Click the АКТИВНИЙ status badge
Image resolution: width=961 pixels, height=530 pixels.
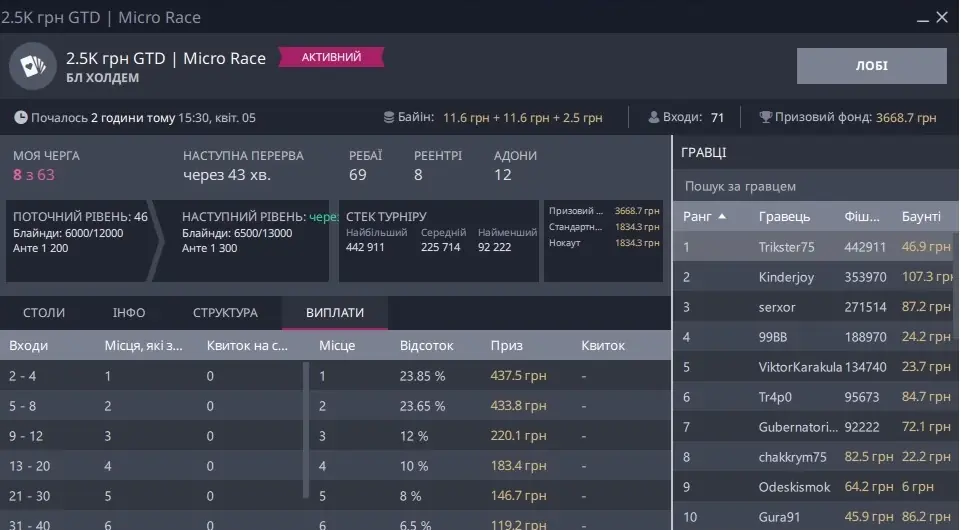[331, 57]
